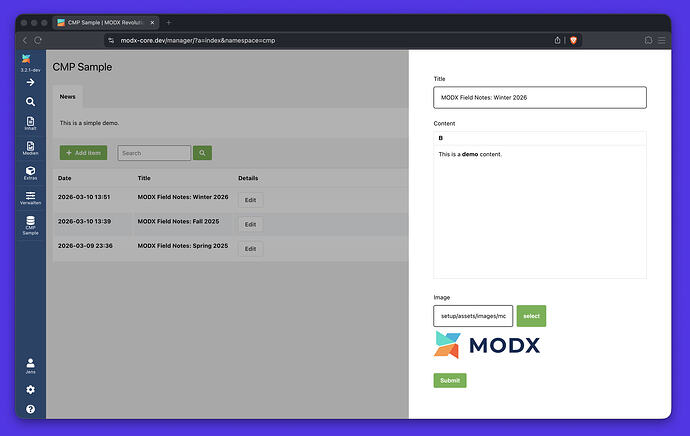Open the Inhalt menu in the sidebar
Viewport: 690px width, 436px height.
pos(30,124)
